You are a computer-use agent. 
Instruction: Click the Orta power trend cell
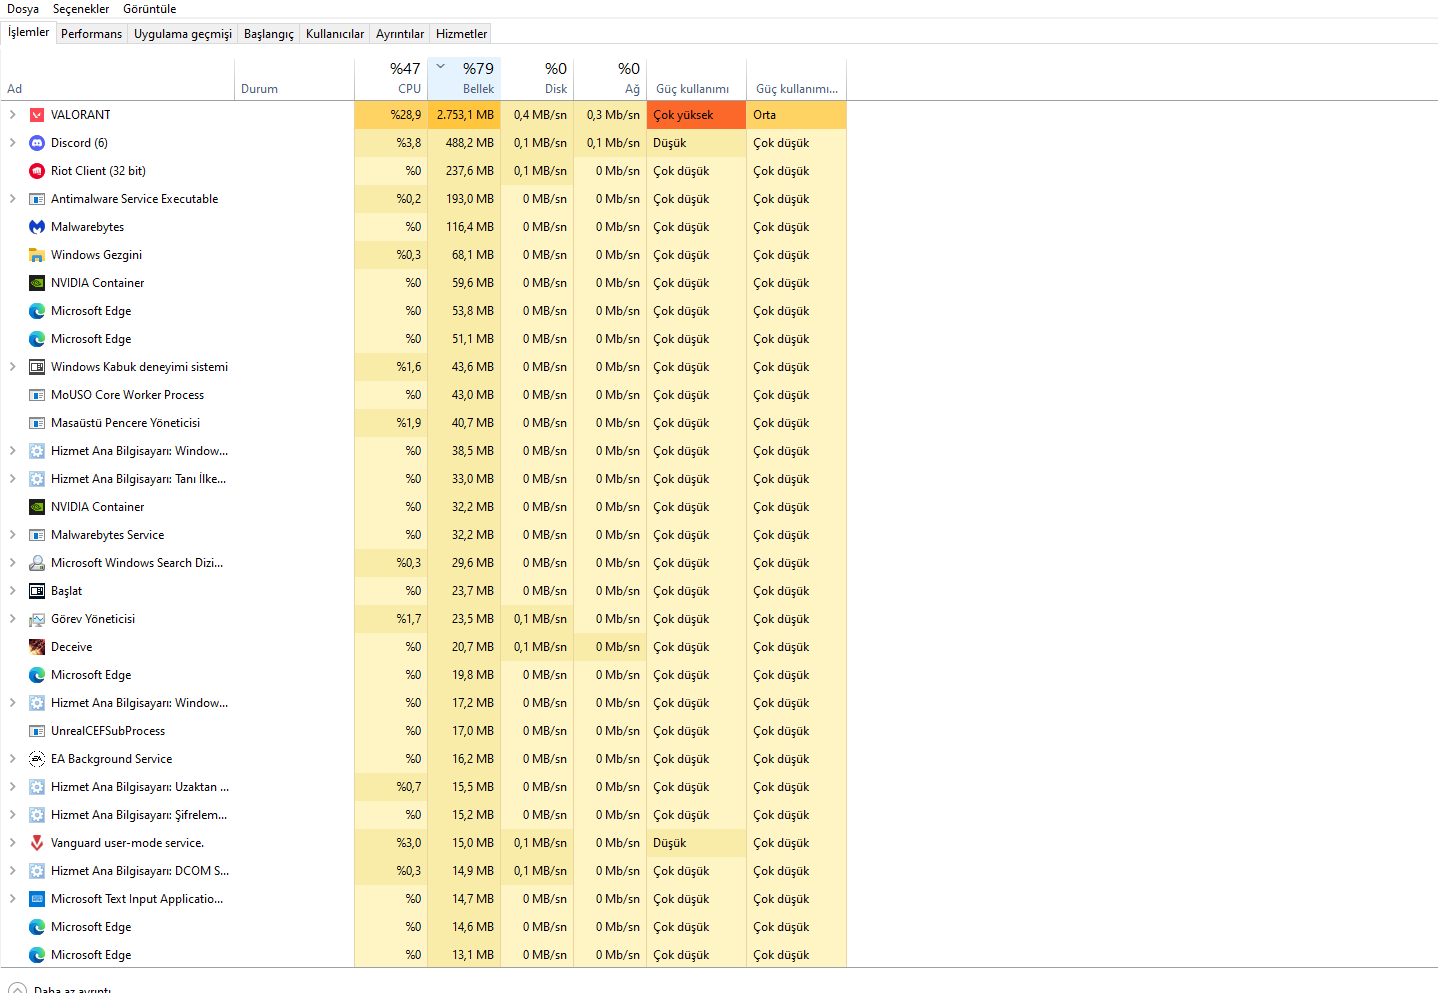pos(796,115)
